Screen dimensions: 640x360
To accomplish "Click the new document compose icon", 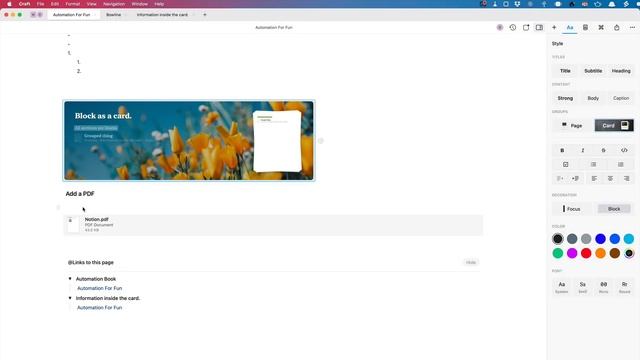I will tap(526, 27).
